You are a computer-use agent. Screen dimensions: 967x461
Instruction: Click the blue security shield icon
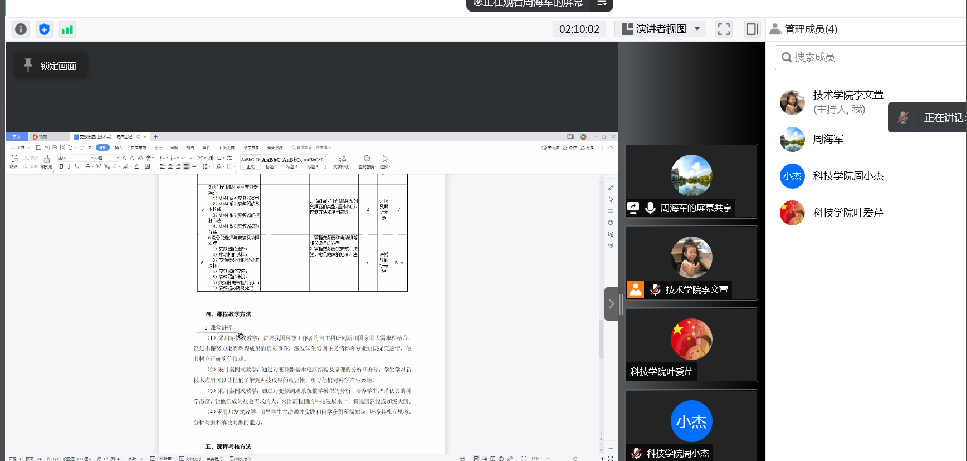point(44,29)
